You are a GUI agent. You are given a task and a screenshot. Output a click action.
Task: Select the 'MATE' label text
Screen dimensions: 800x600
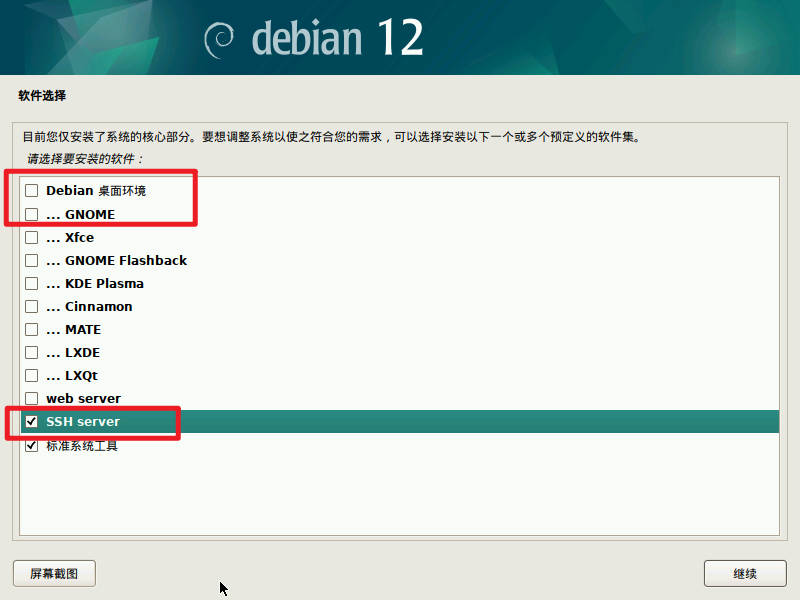(83, 330)
